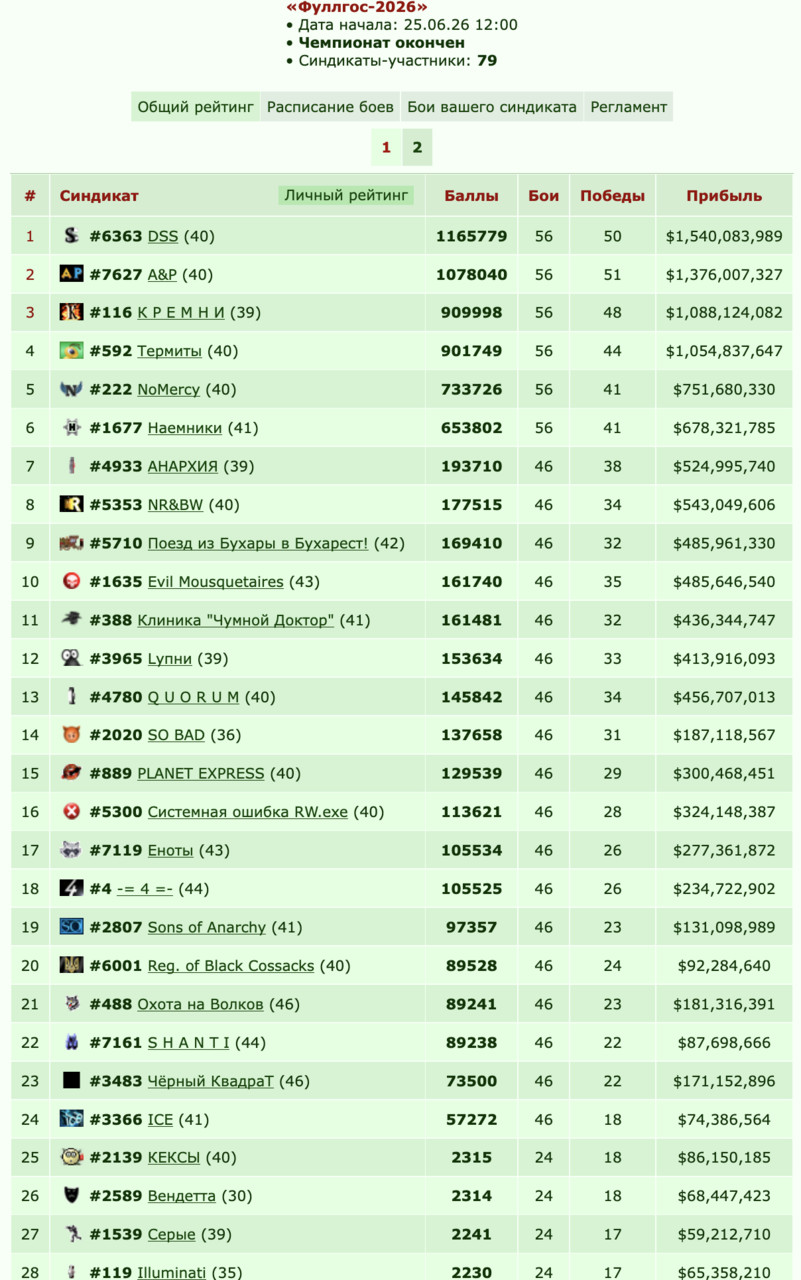Click the Еноты raccoon icon
The width and height of the screenshot is (801, 1280).
tap(71, 850)
